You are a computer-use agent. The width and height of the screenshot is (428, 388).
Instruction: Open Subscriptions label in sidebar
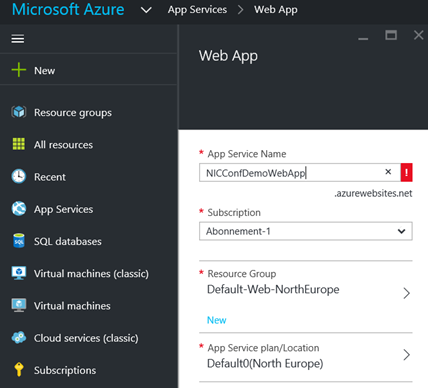click(x=65, y=370)
